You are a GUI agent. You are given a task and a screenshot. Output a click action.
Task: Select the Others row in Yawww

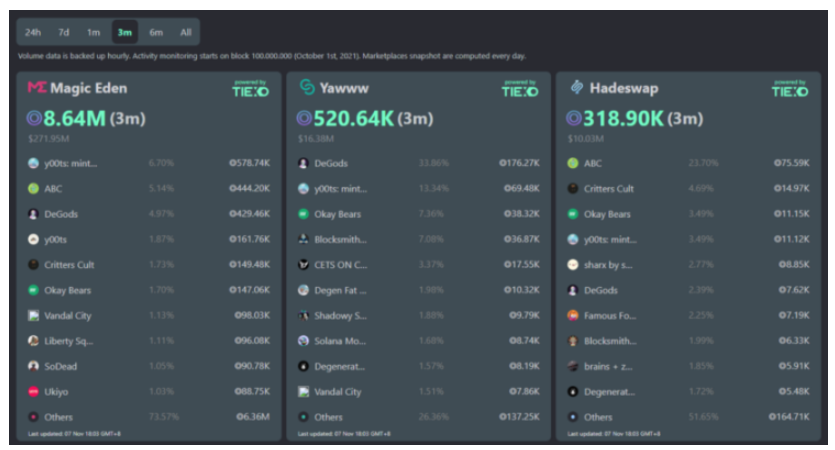(x=419, y=417)
